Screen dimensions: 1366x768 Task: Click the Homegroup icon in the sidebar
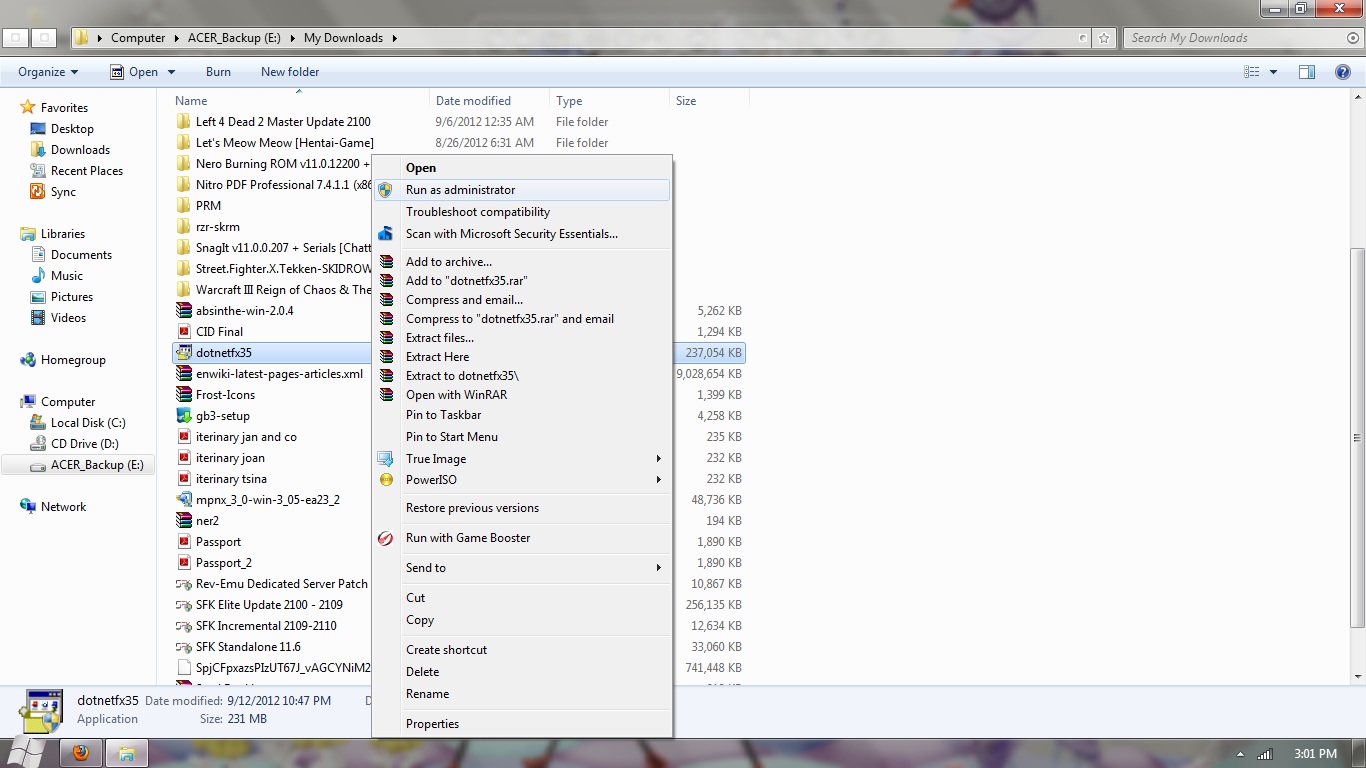tap(28, 360)
